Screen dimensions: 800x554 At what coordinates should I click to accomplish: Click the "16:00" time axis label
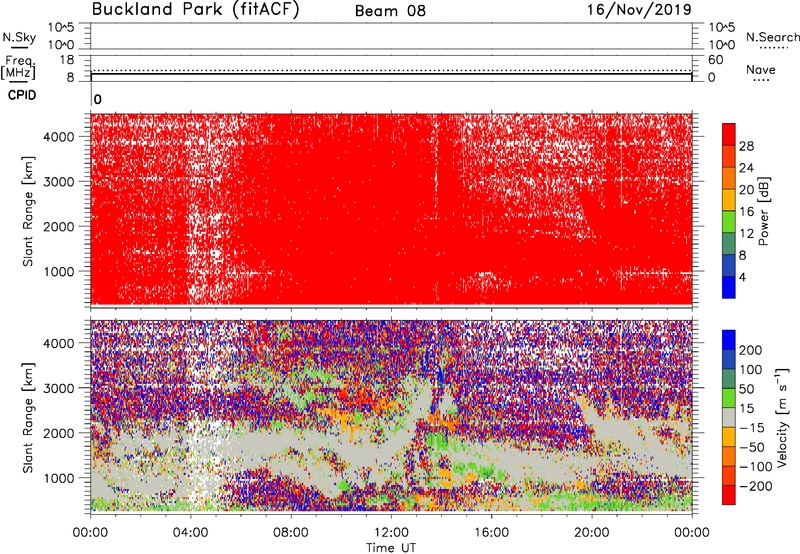(x=491, y=533)
